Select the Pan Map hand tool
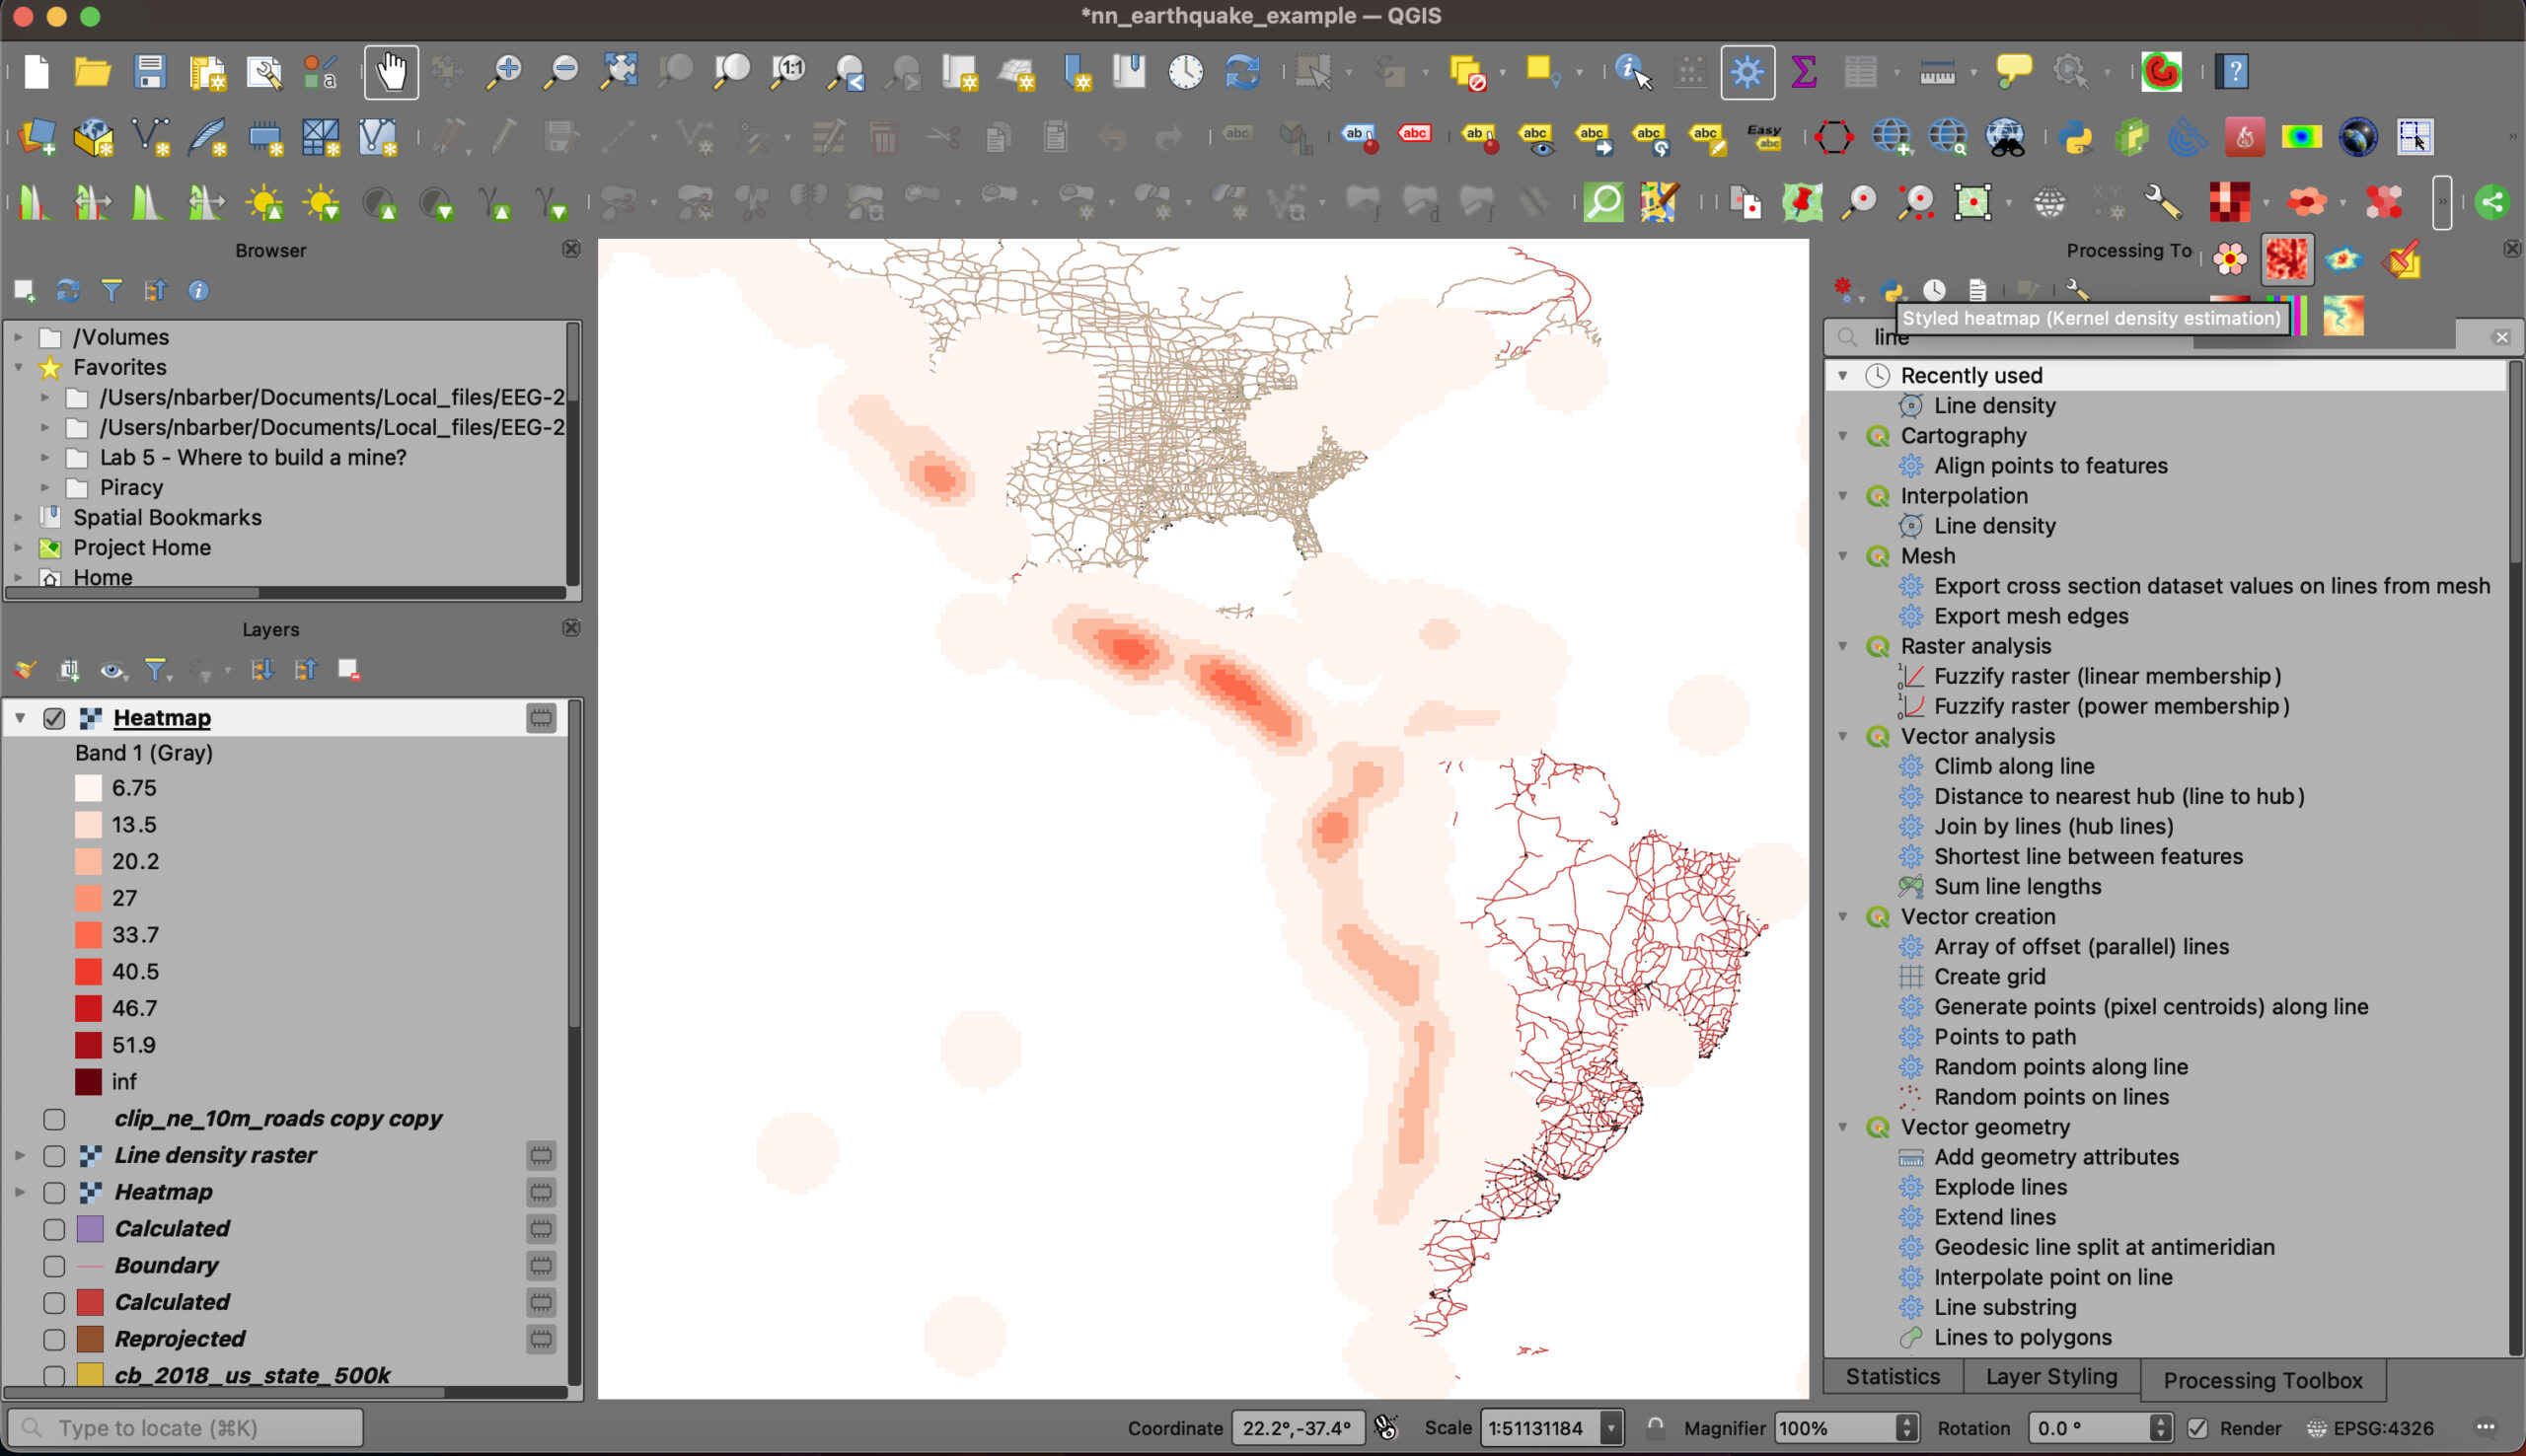 [x=391, y=72]
